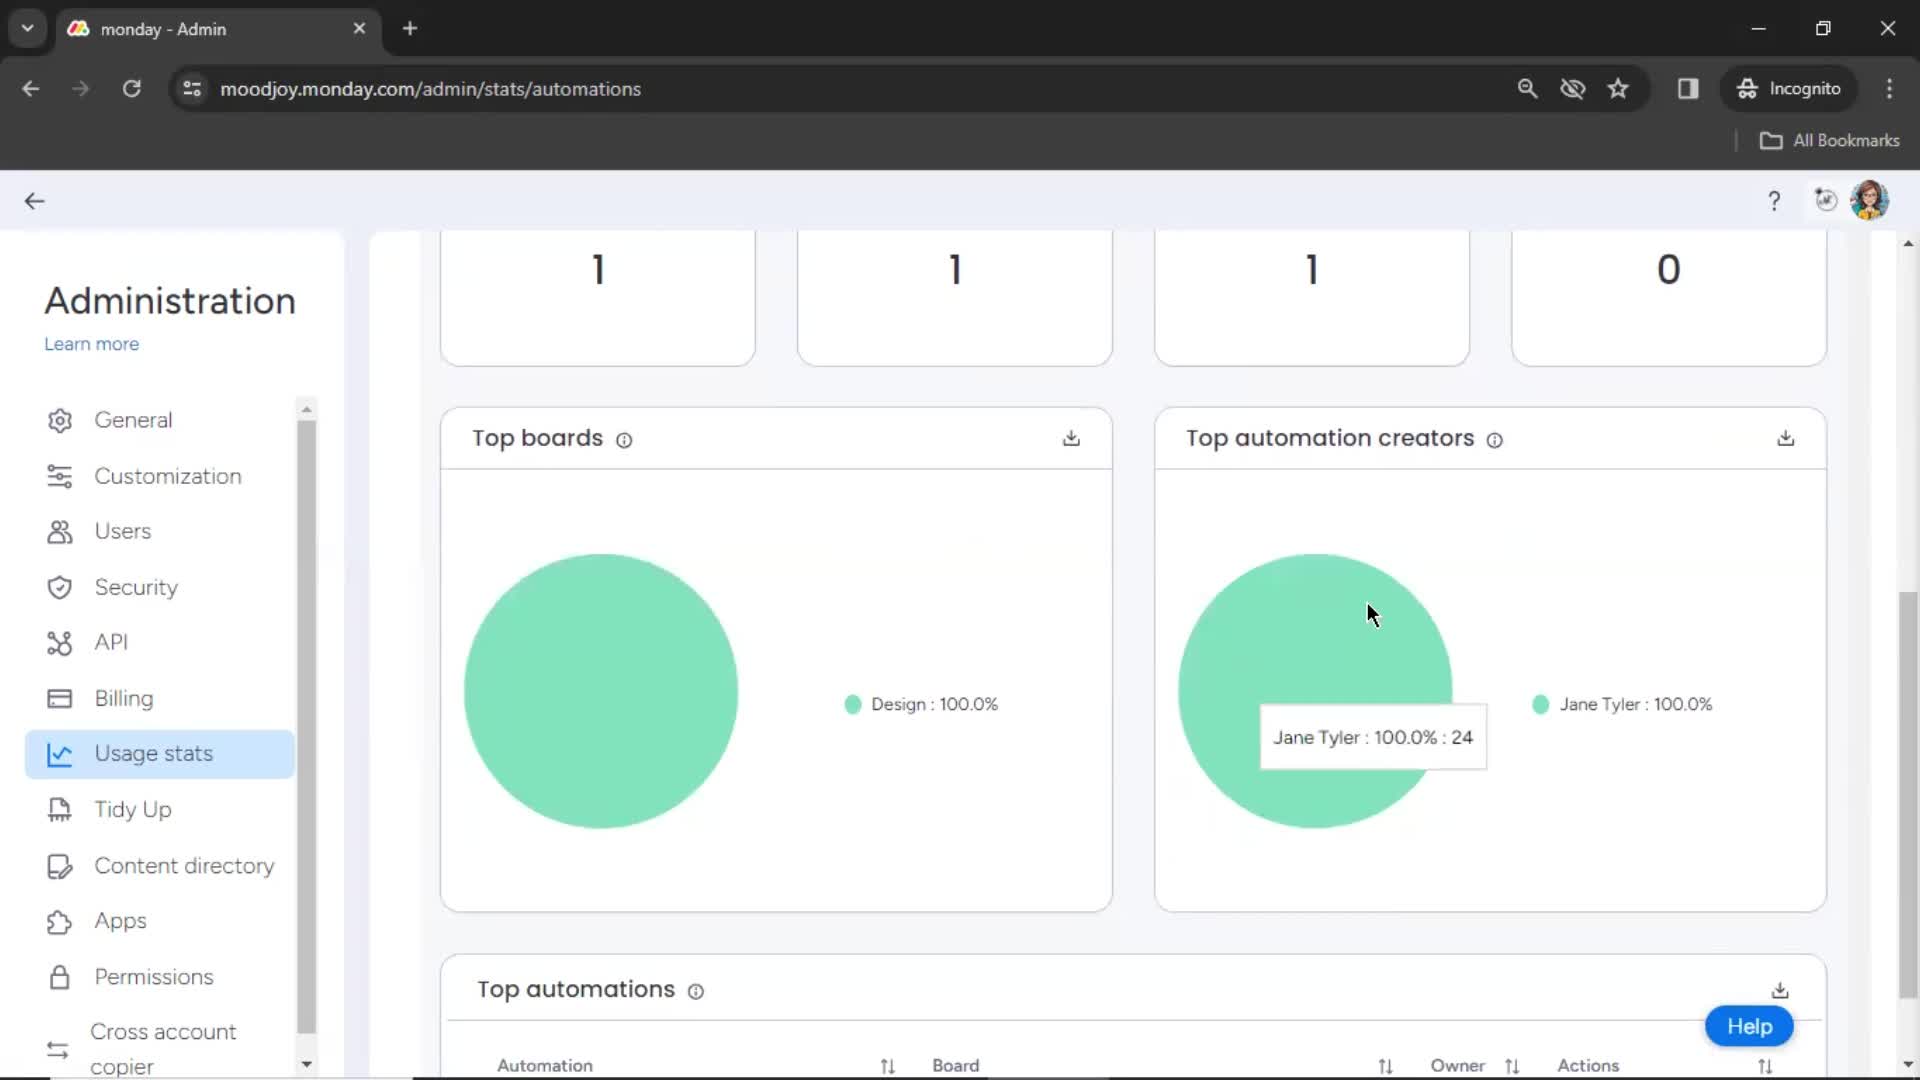Open the Security settings icon
The height and width of the screenshot is (1080, 1920).
(59, 585)
